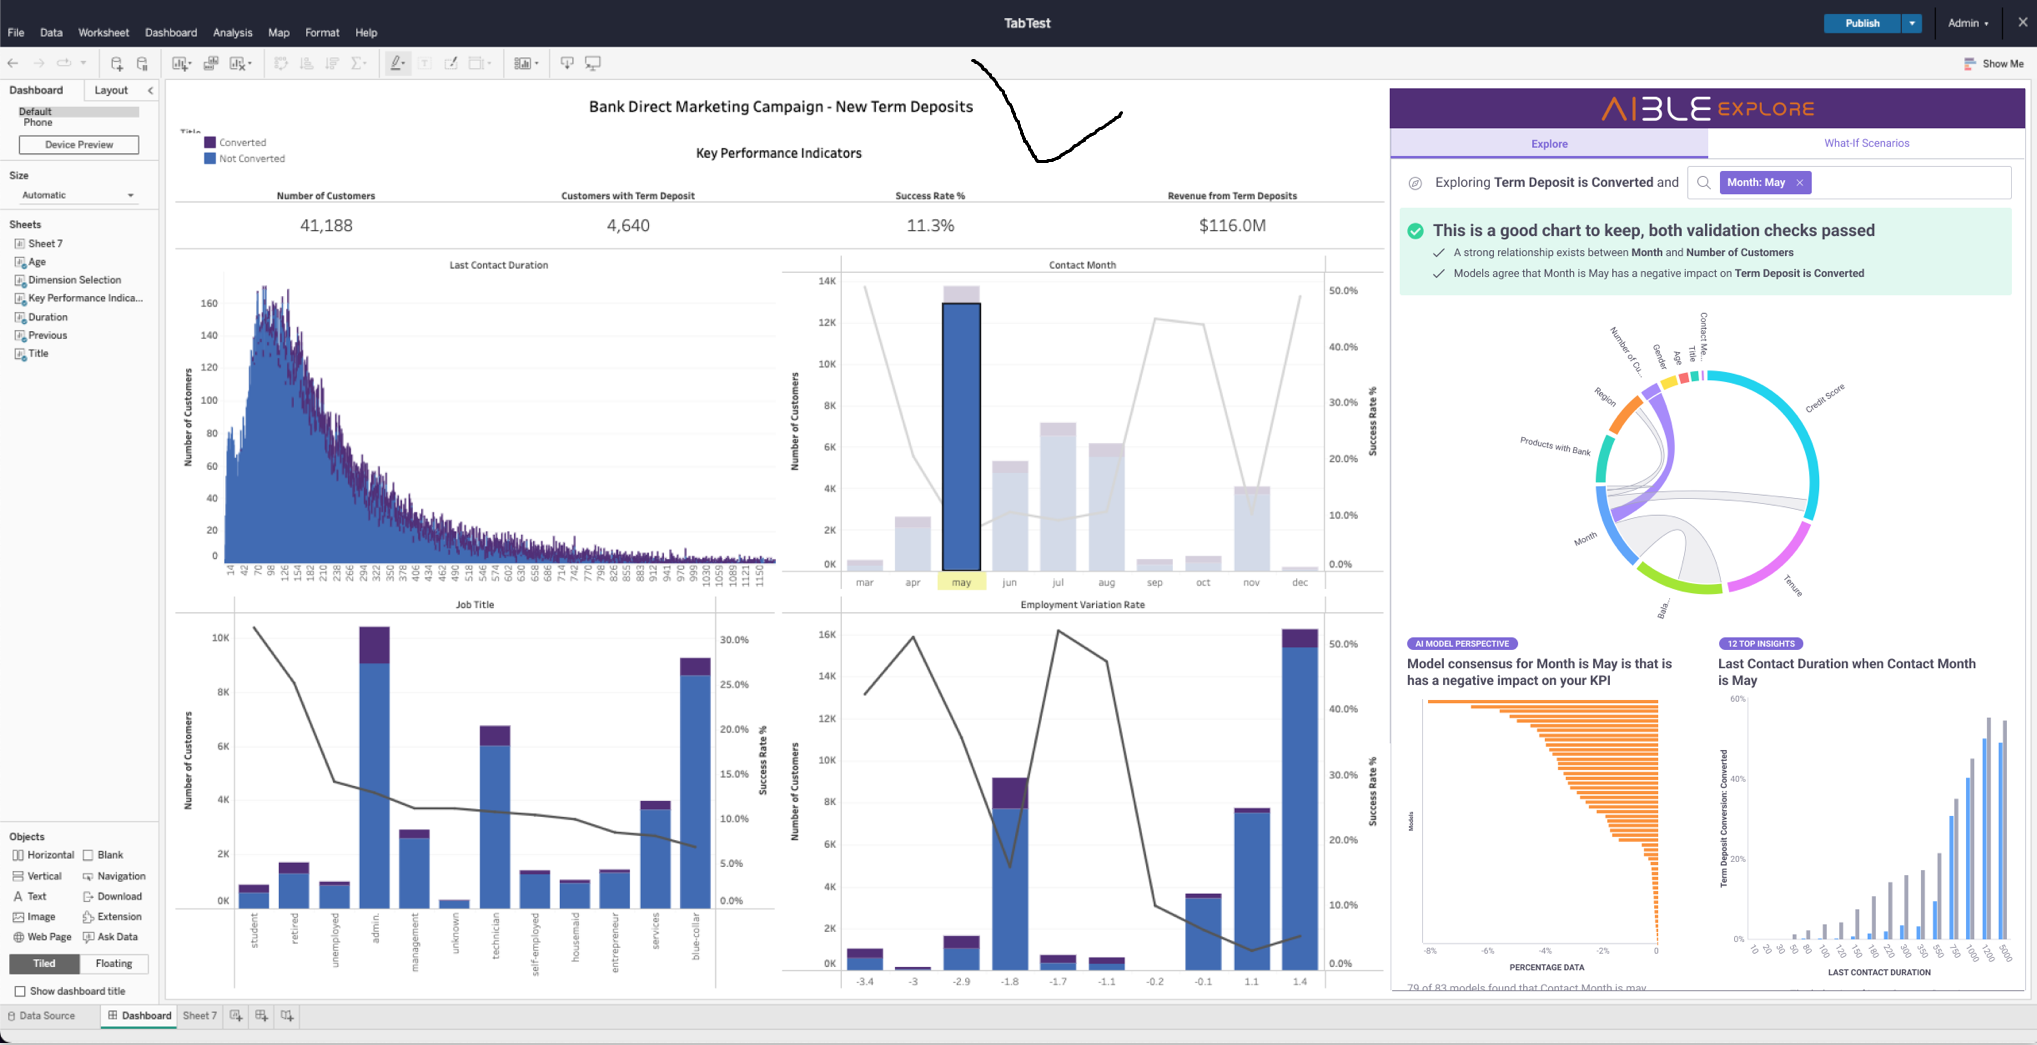The image size is (2037, 1045).
Task: Click the Download toolbar icon
Action: pos(567,63)
